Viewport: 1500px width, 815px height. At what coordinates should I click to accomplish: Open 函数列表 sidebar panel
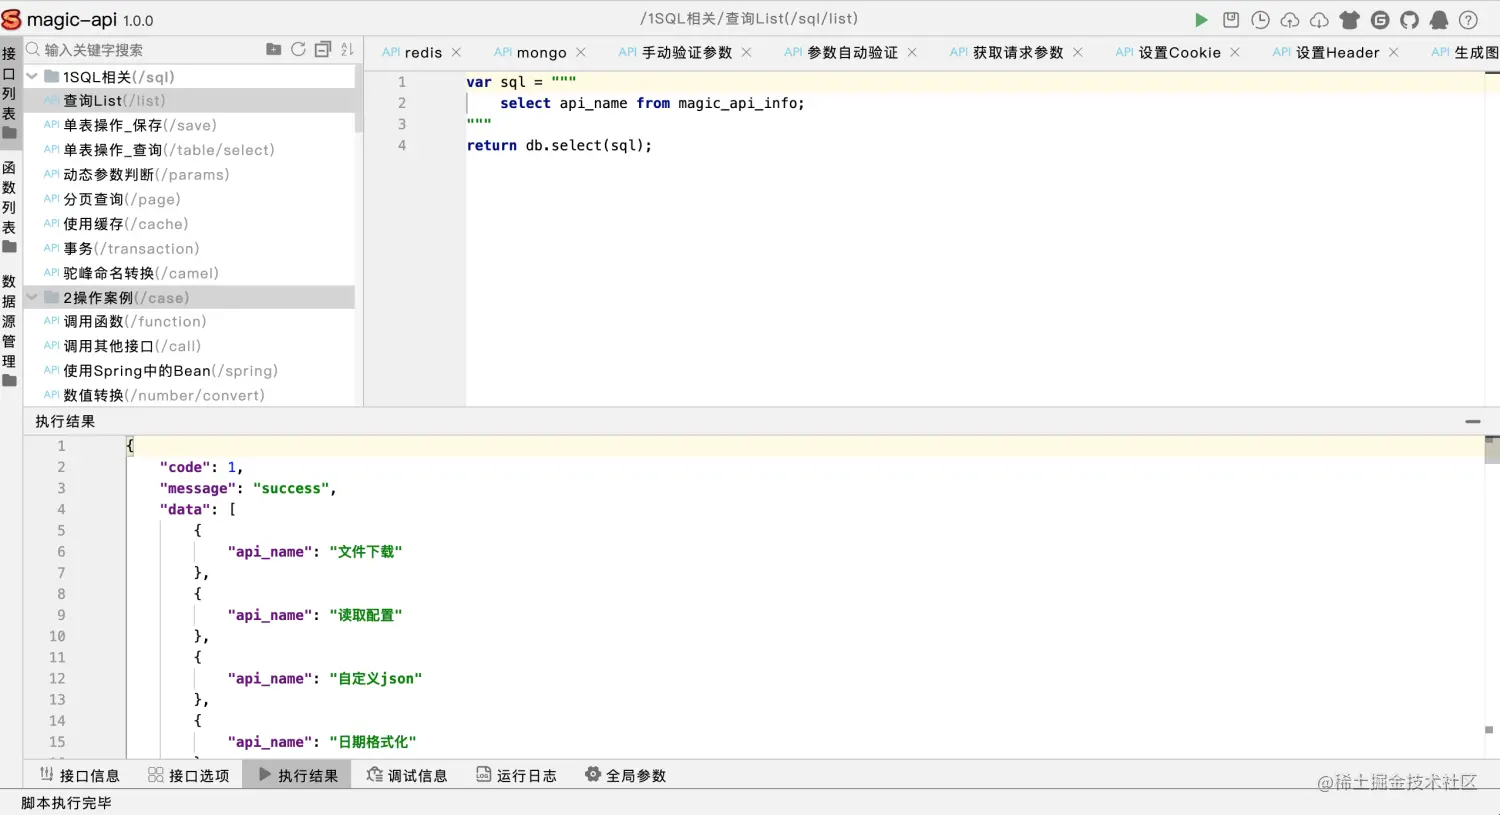click(x=9, y=207)
